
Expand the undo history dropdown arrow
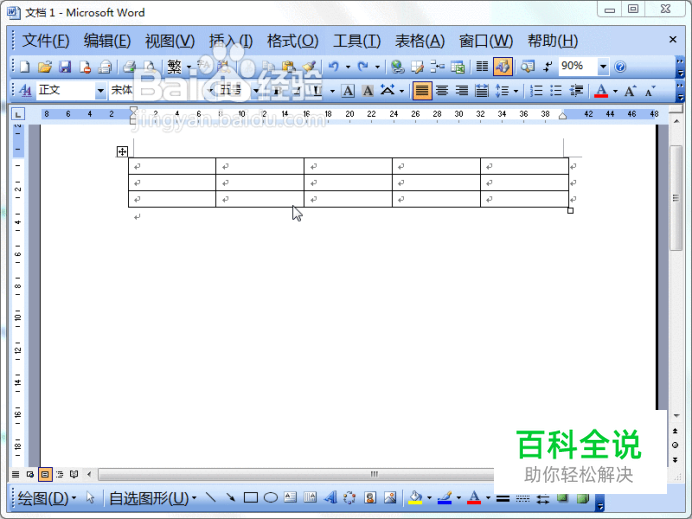pyautogui.click(x=348, y=67)
